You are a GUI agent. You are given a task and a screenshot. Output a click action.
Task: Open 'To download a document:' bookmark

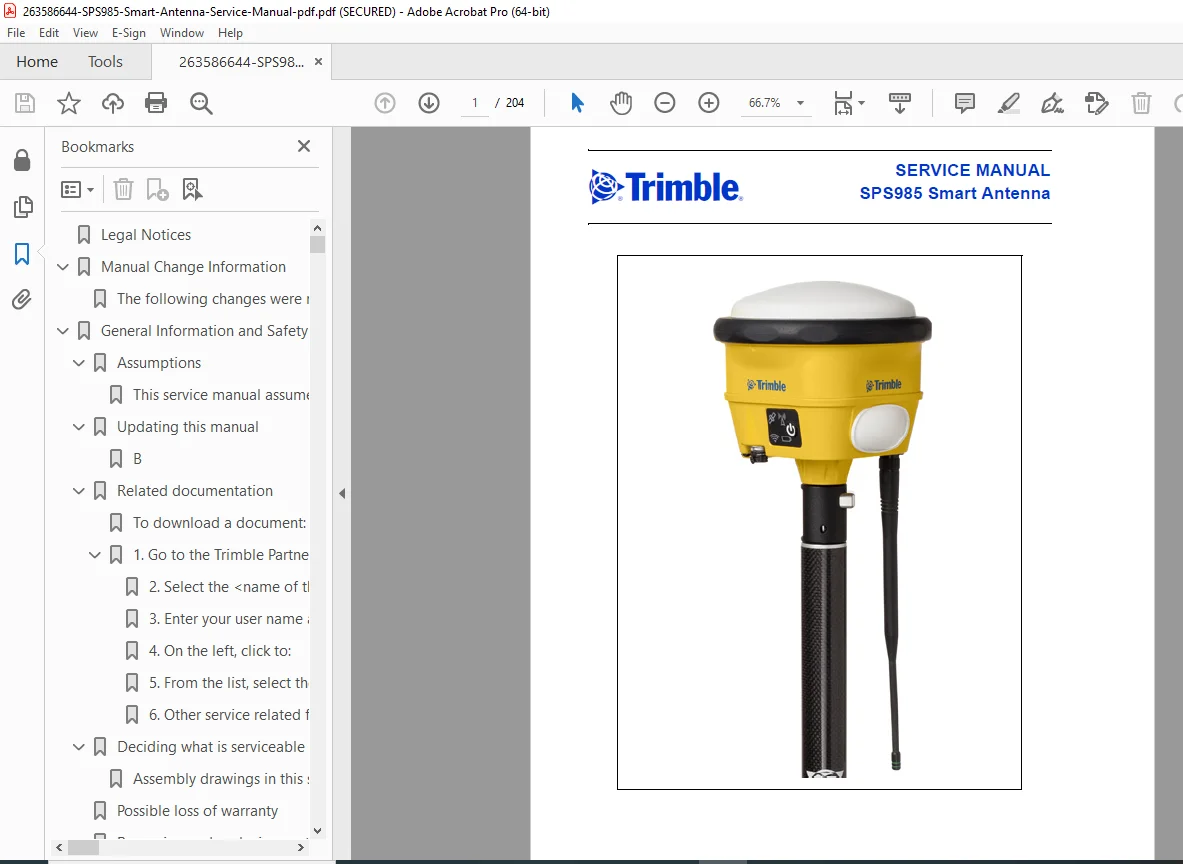[220, 523]
